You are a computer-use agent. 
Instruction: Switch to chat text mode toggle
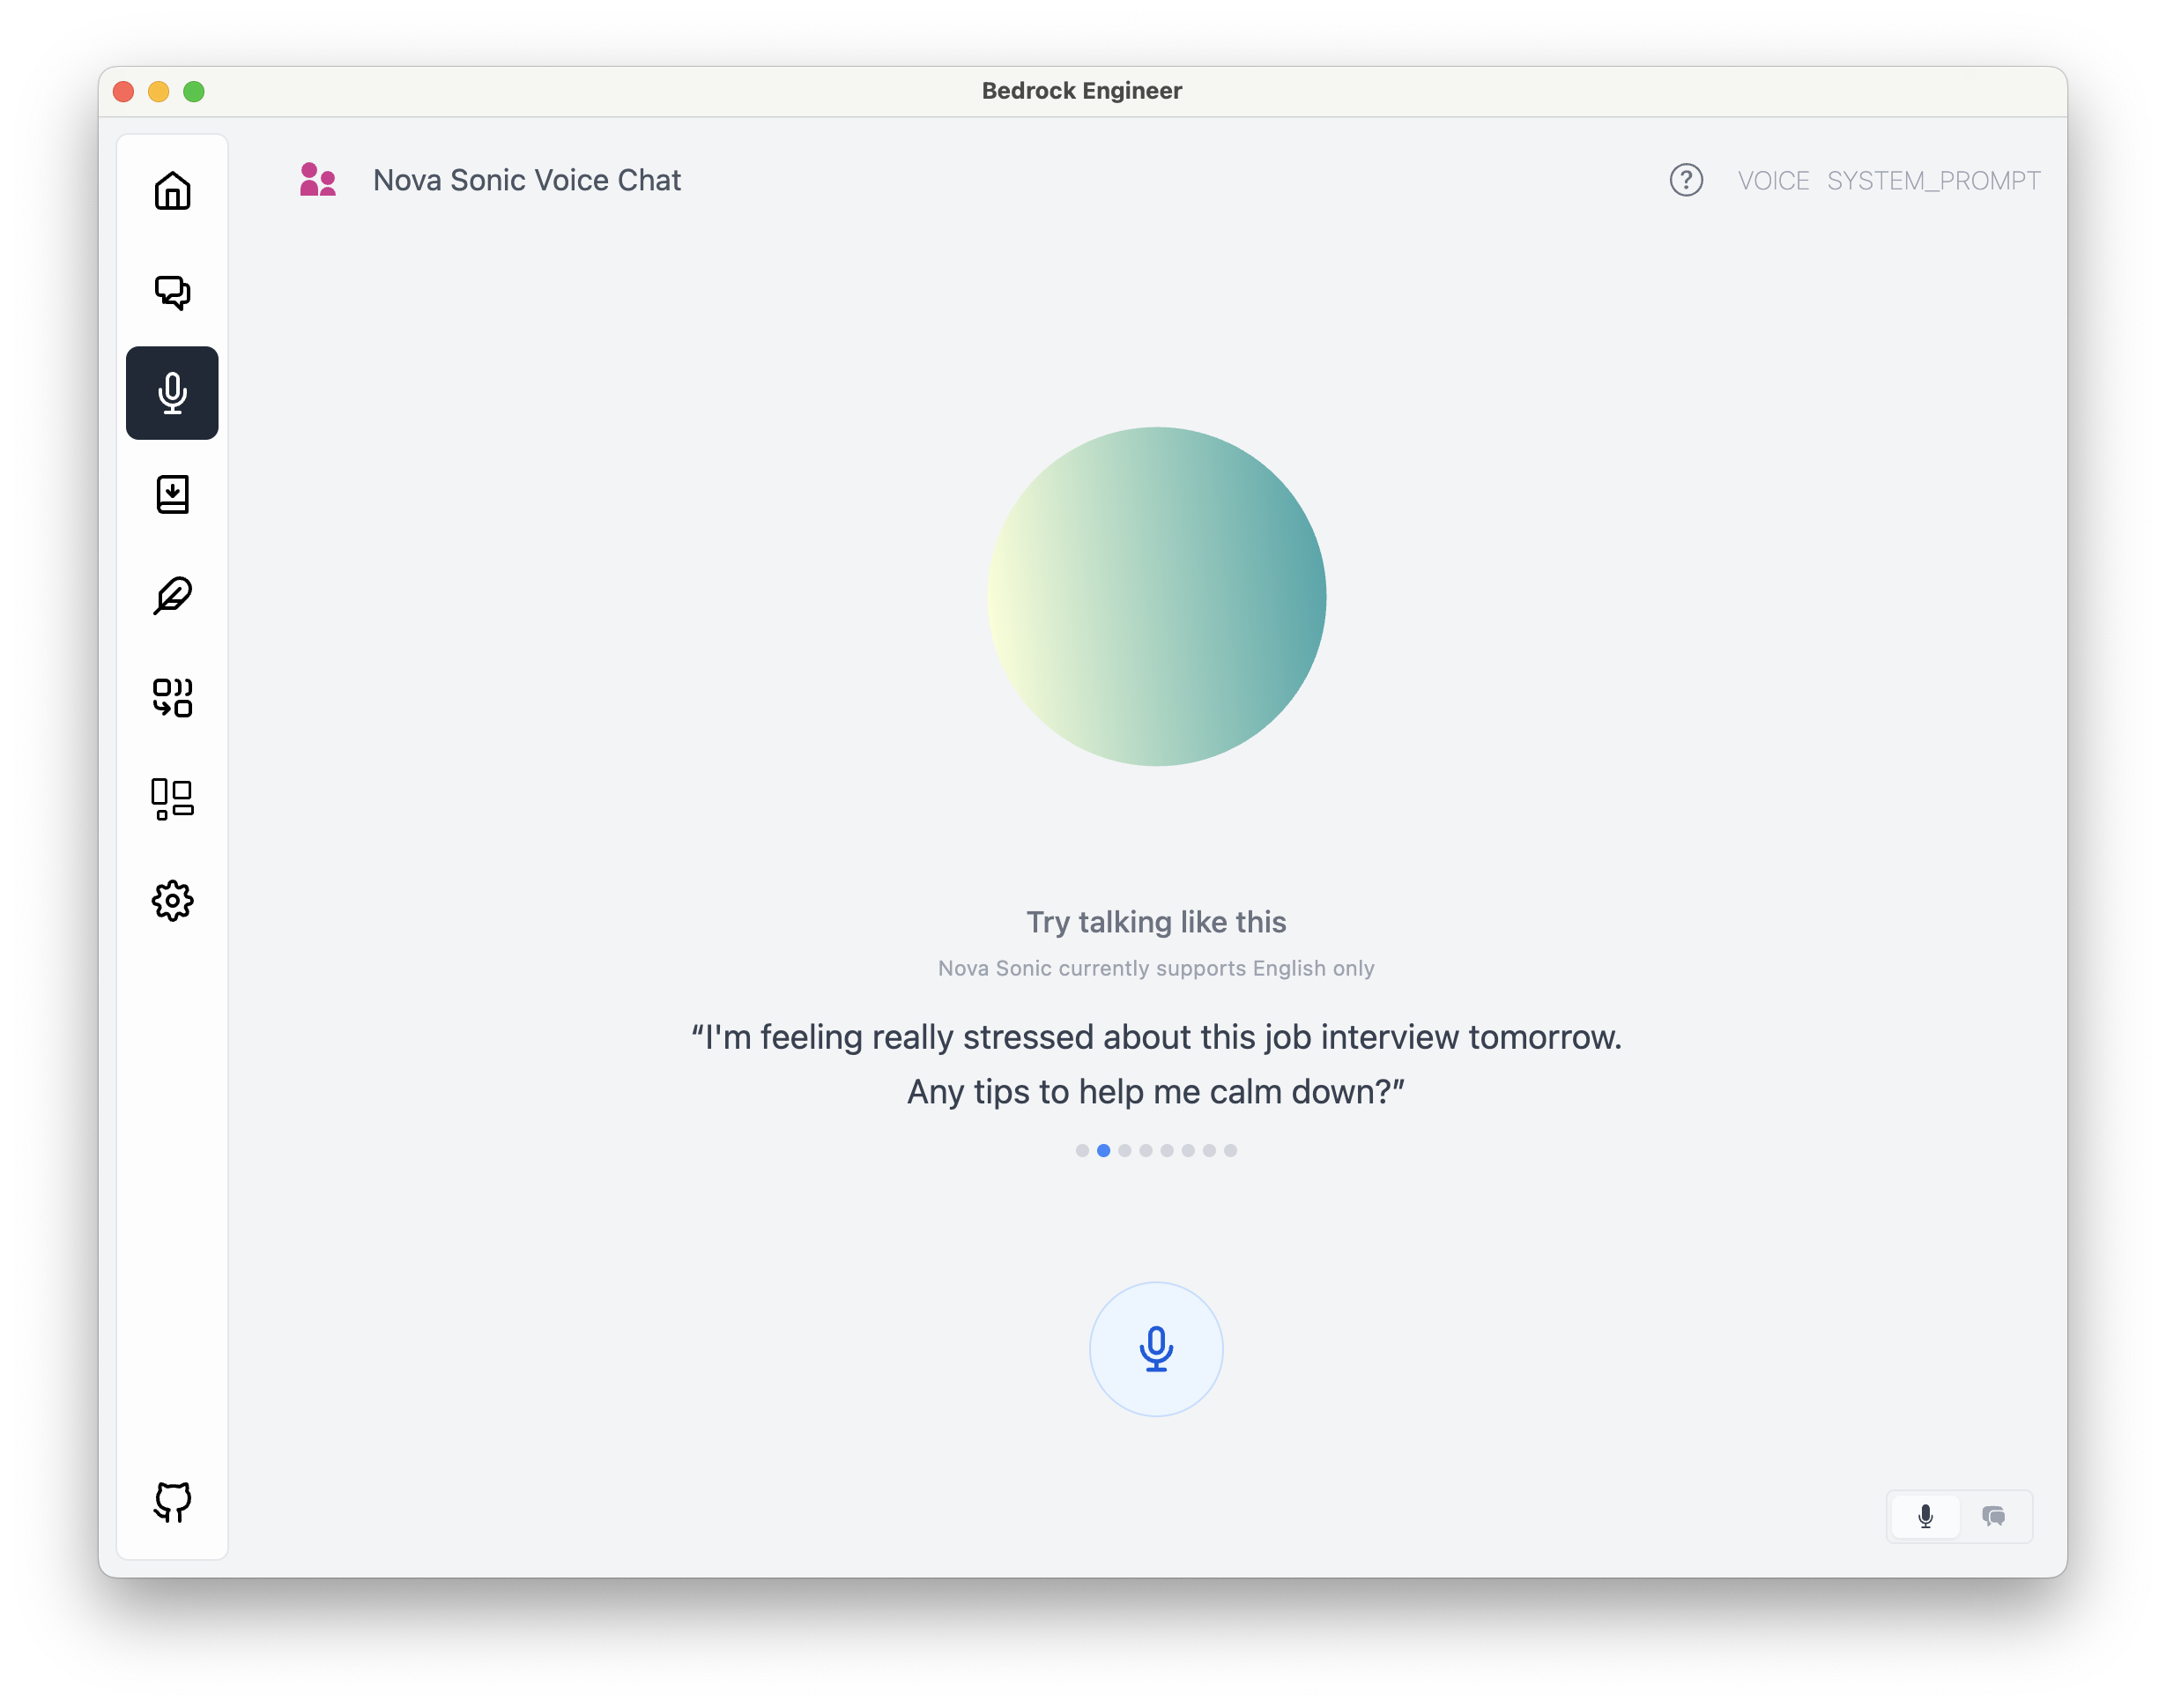[x=1993, y=1516]
